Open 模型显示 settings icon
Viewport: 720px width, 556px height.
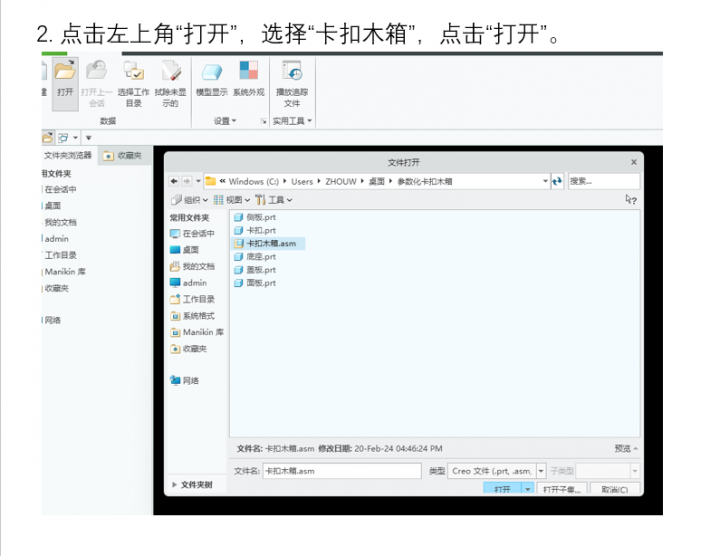click(211, 72)
